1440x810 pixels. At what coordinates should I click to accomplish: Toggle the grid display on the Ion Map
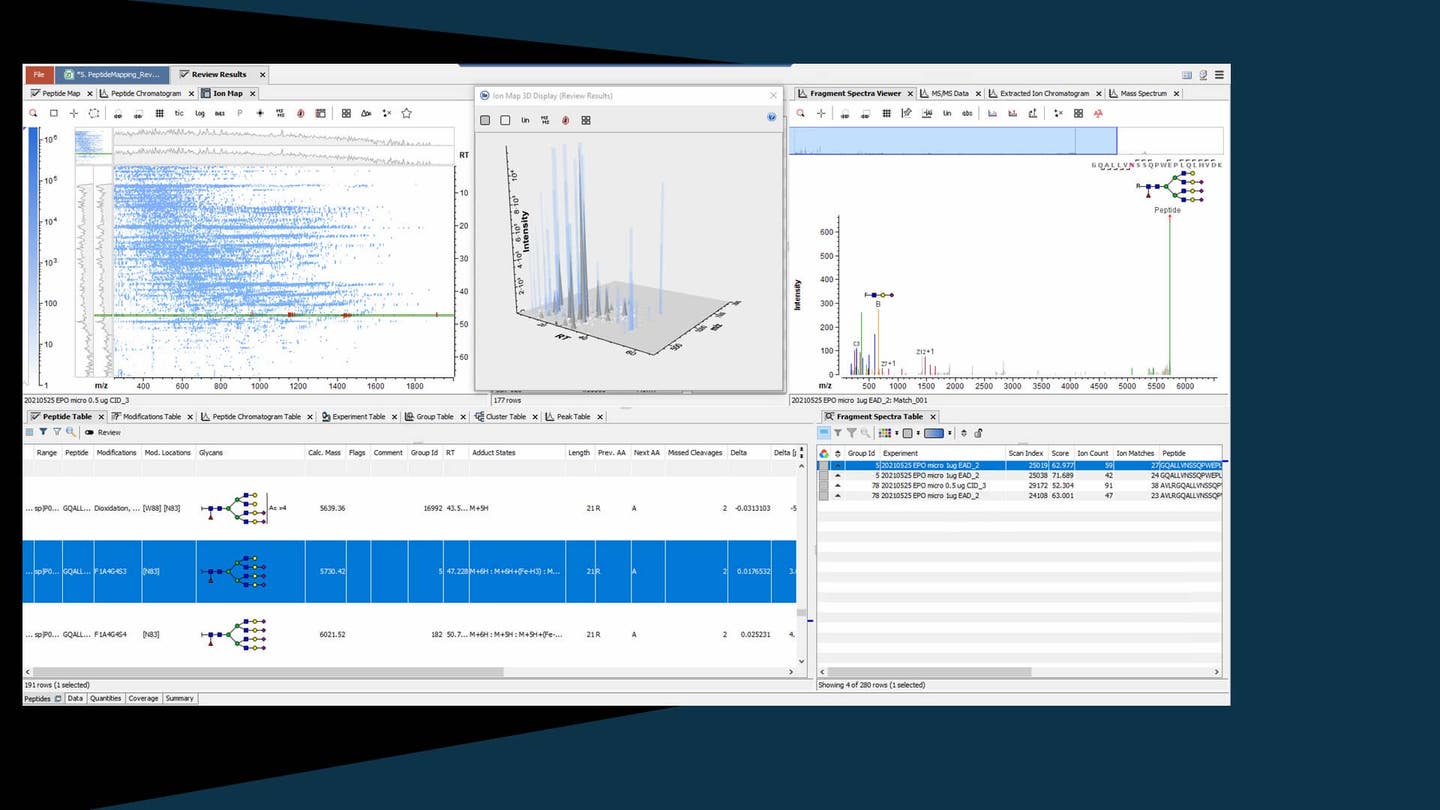[x=159, y=113]
